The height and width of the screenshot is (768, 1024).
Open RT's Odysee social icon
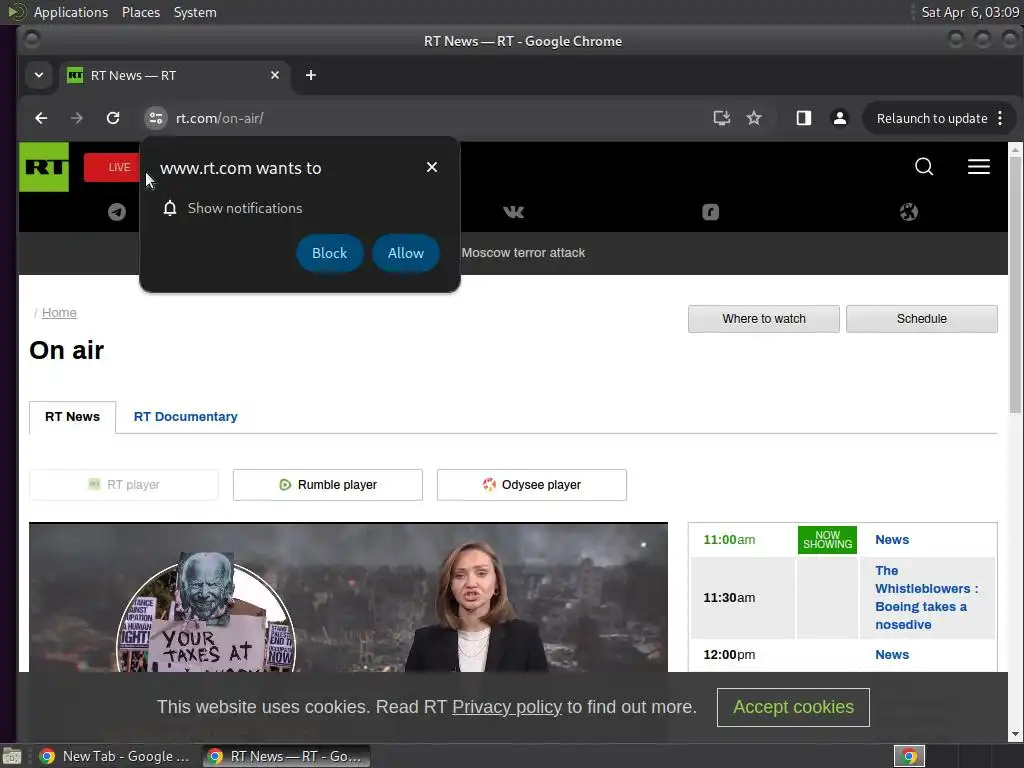click(908, 212)
